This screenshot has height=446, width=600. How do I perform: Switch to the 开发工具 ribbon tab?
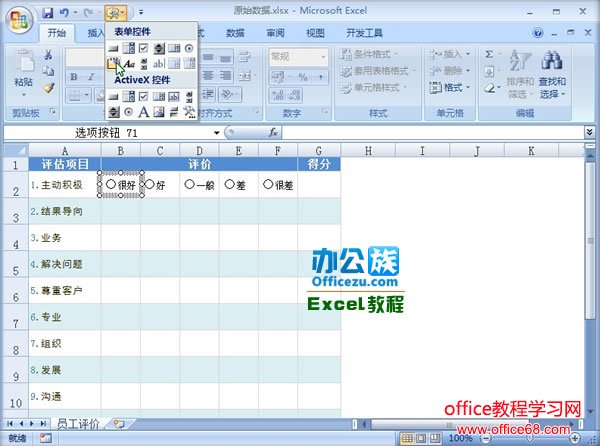tap(364, 33)
